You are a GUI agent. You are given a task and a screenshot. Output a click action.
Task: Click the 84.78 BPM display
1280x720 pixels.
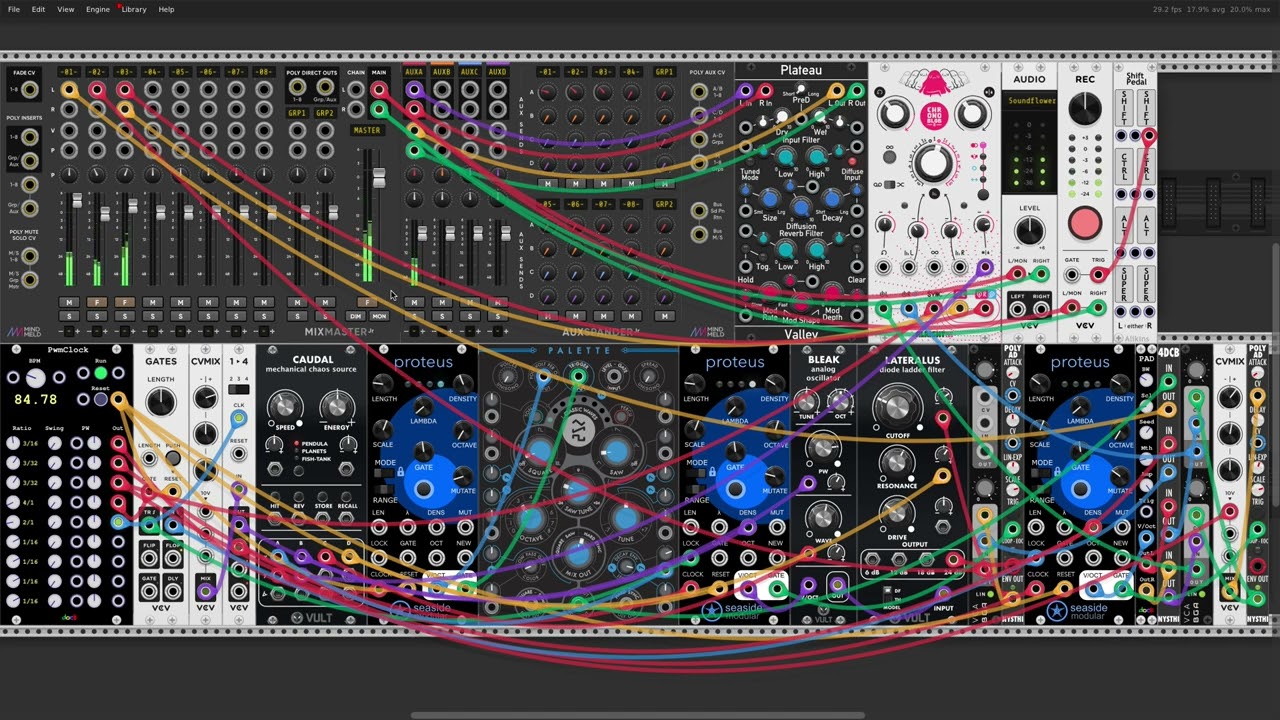(35, 400)
